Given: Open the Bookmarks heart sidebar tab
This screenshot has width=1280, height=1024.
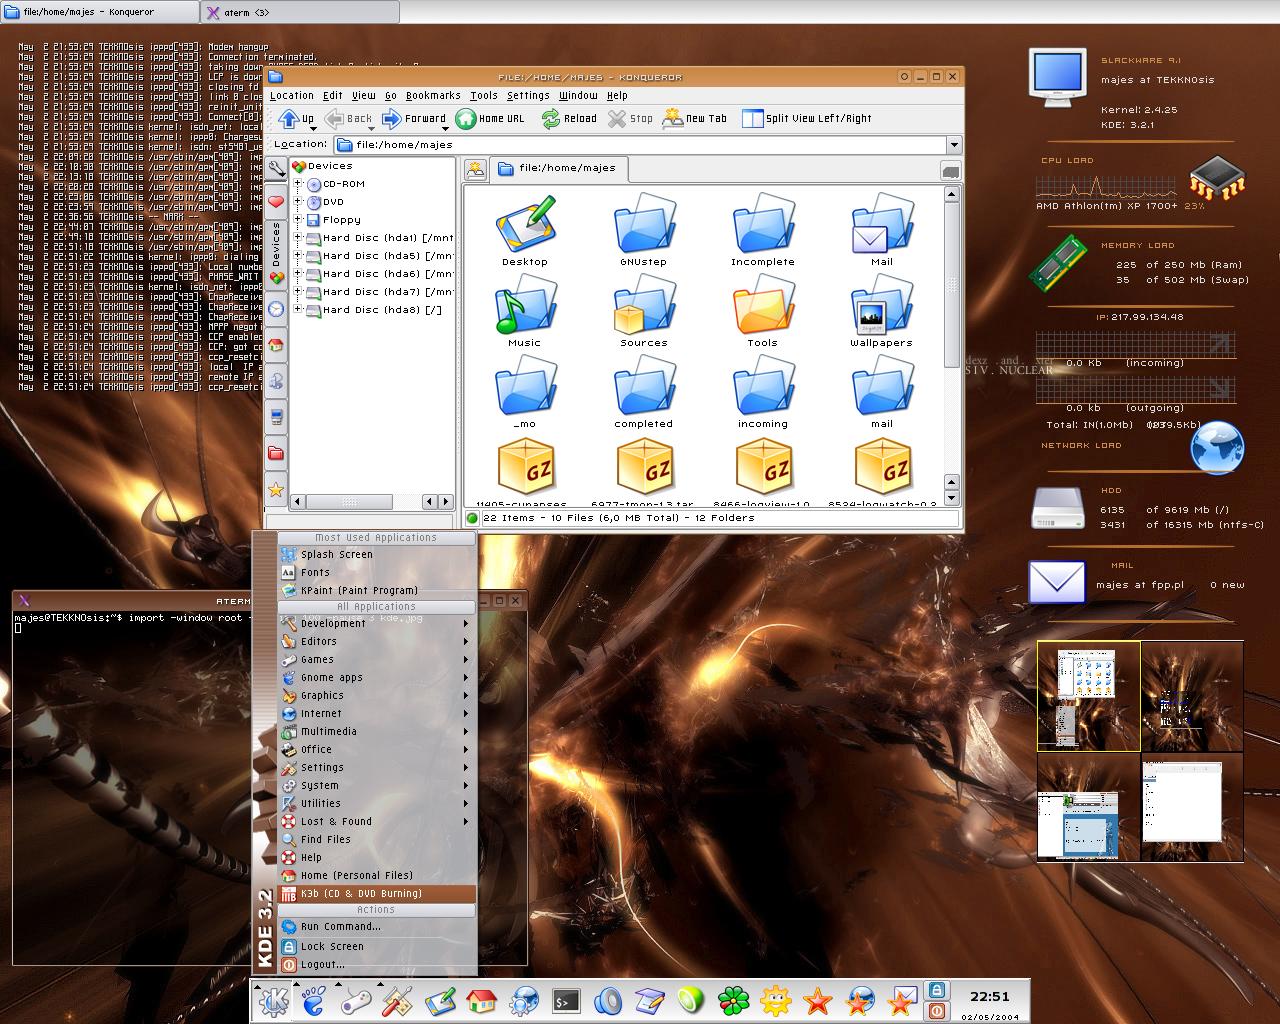Looking at the screenshot, I should 276,201.
